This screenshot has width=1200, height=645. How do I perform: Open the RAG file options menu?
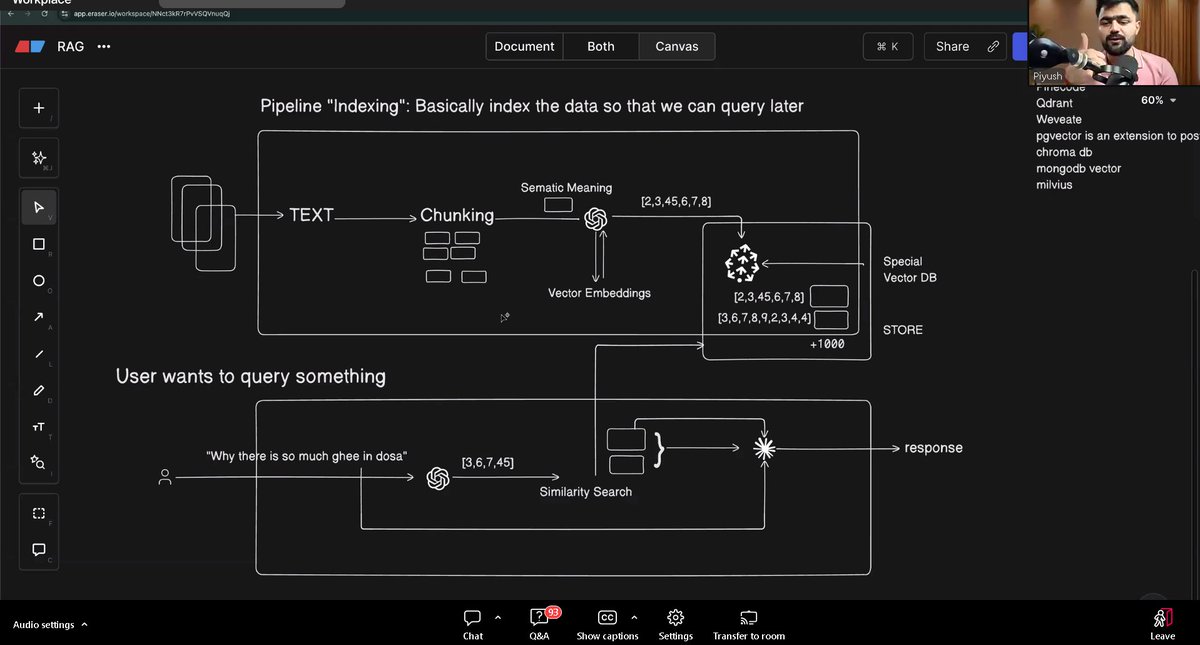pos(104,47)
